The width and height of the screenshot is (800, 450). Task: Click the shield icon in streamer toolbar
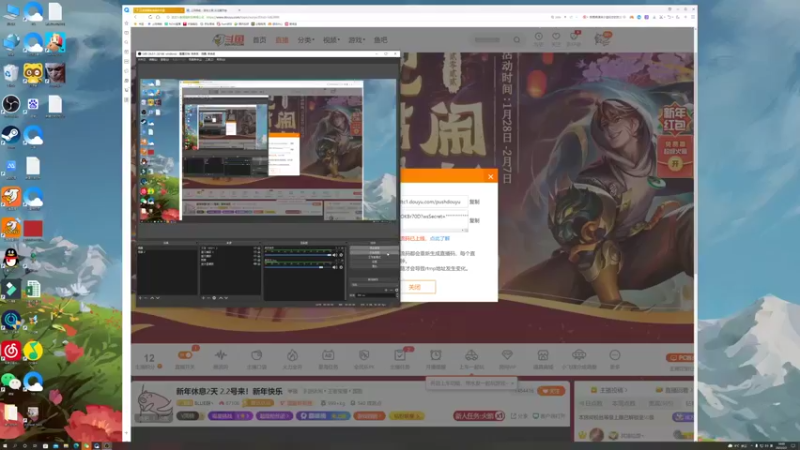[364, 355]
